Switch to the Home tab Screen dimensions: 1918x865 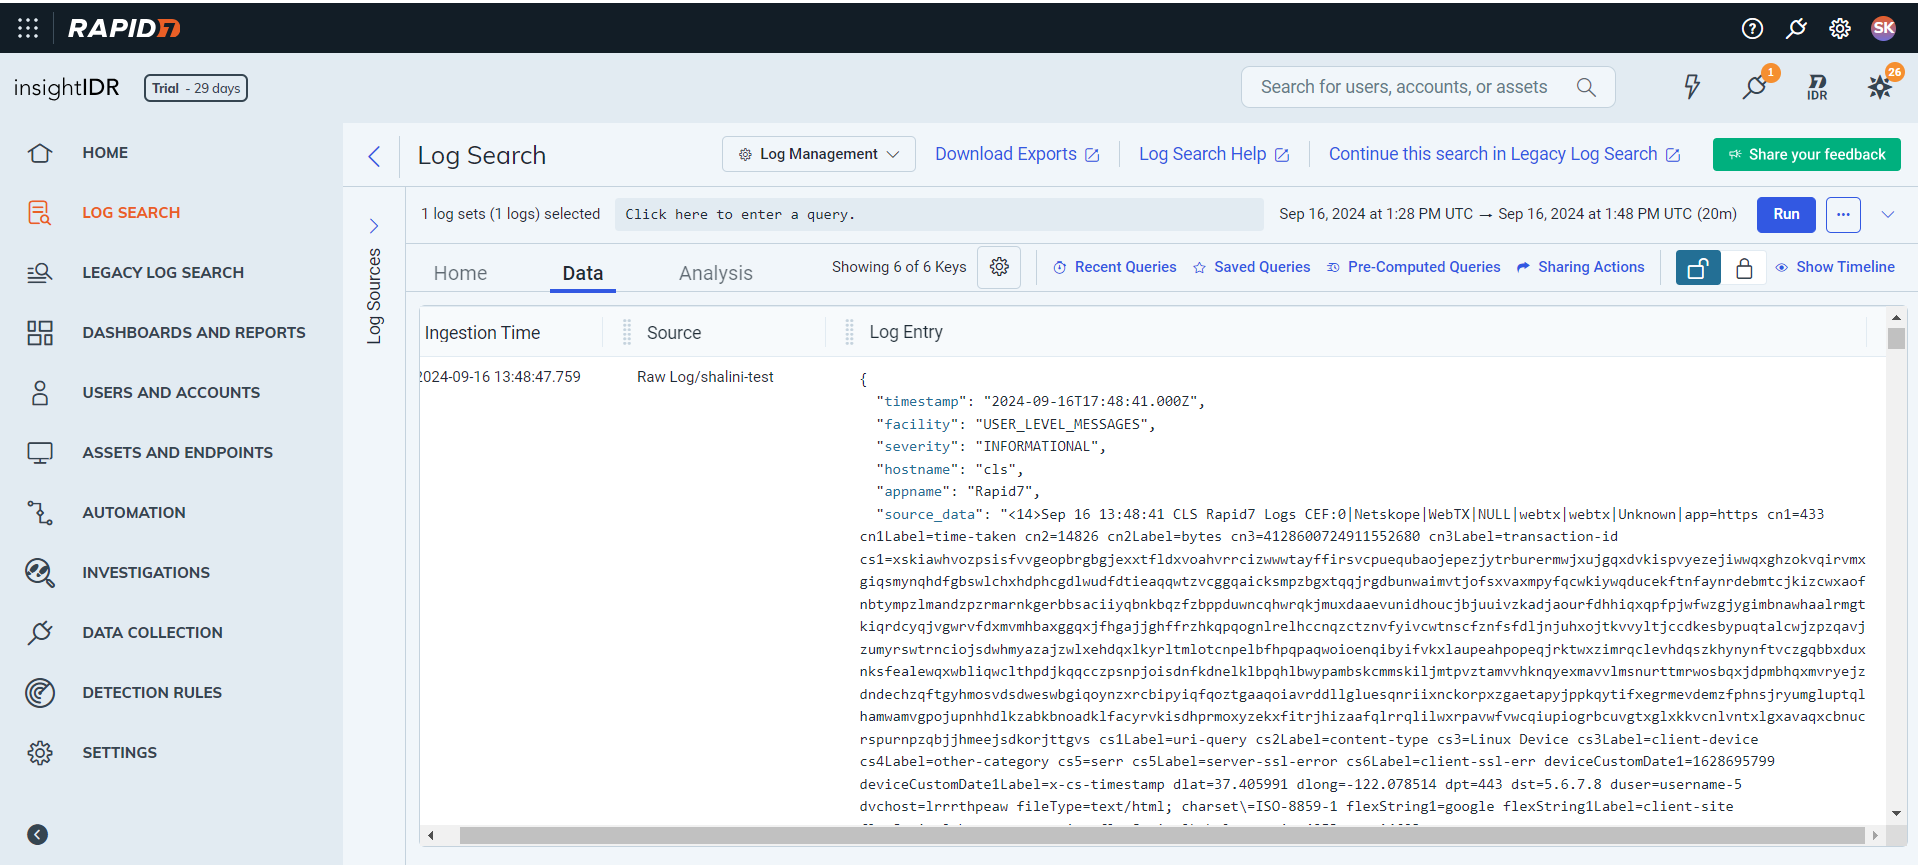pos(460,273)
